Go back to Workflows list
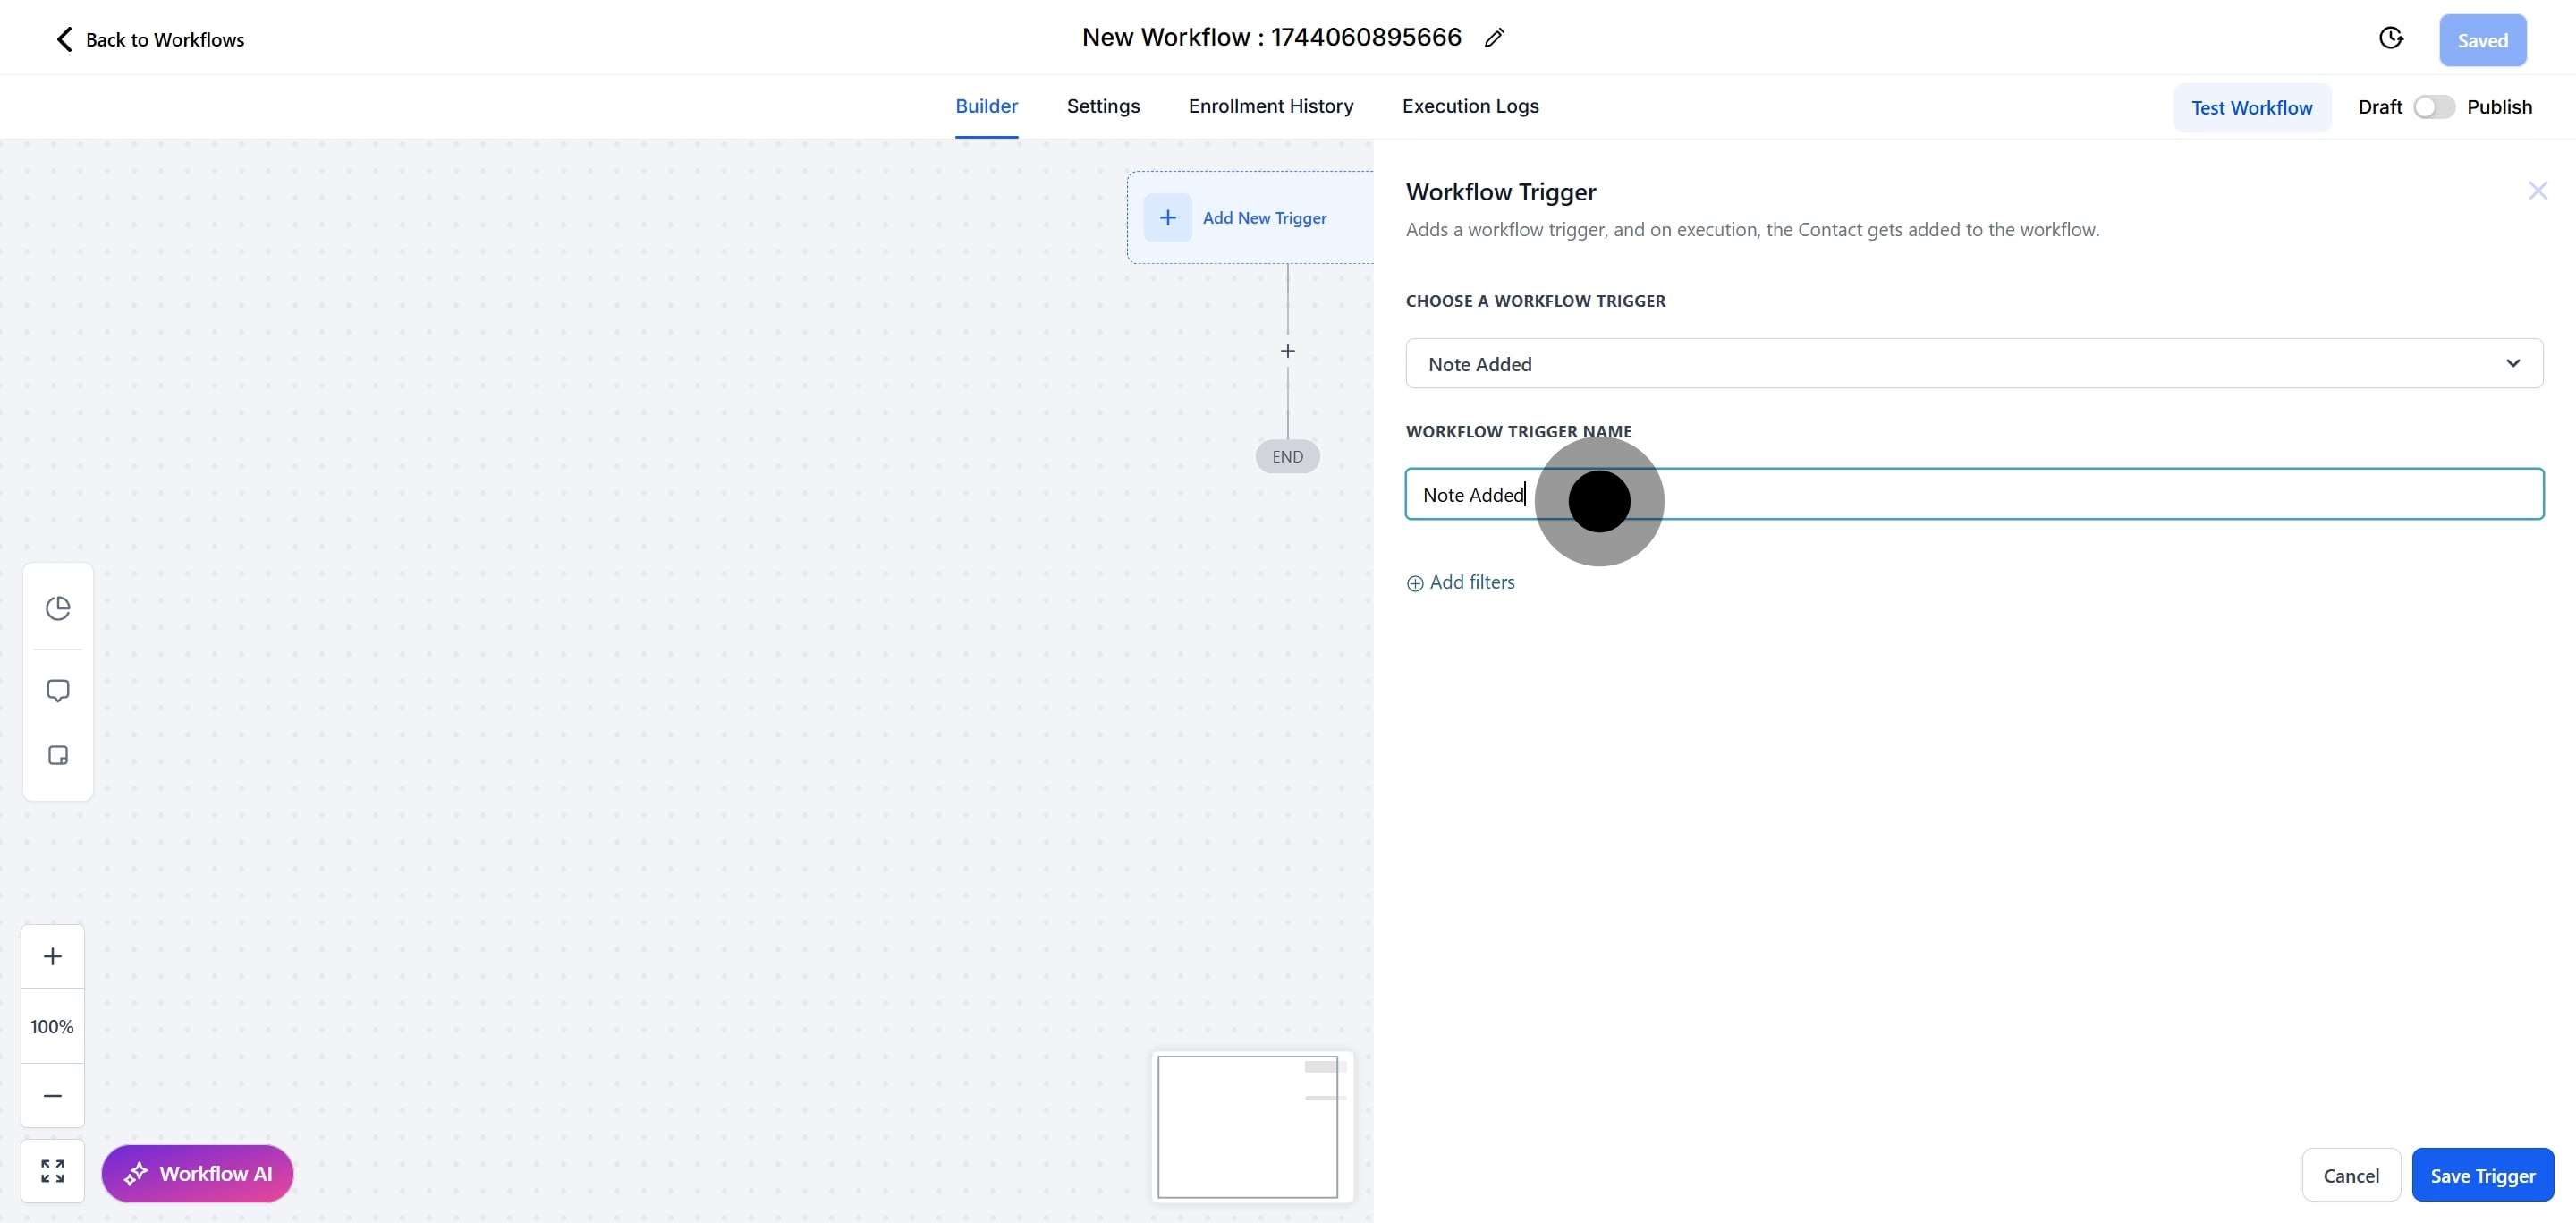Screen dimensions: 2576x1223 click(x=149, y=40)
